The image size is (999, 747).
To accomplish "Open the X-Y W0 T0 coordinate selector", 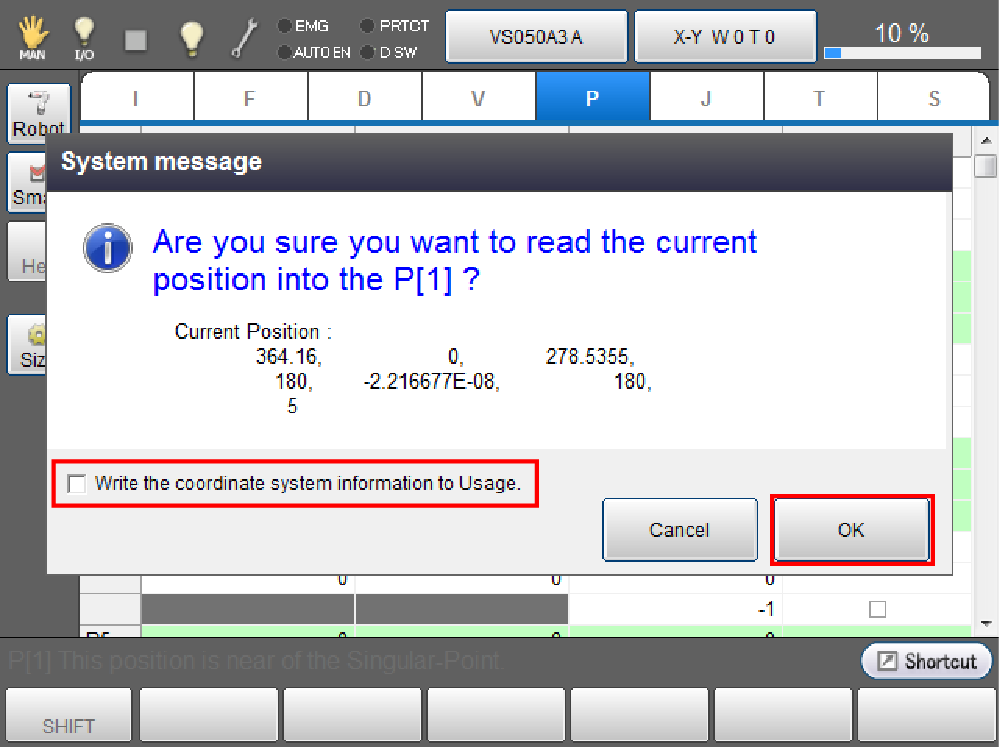I will pyautogui.click(x=725, y=38).
